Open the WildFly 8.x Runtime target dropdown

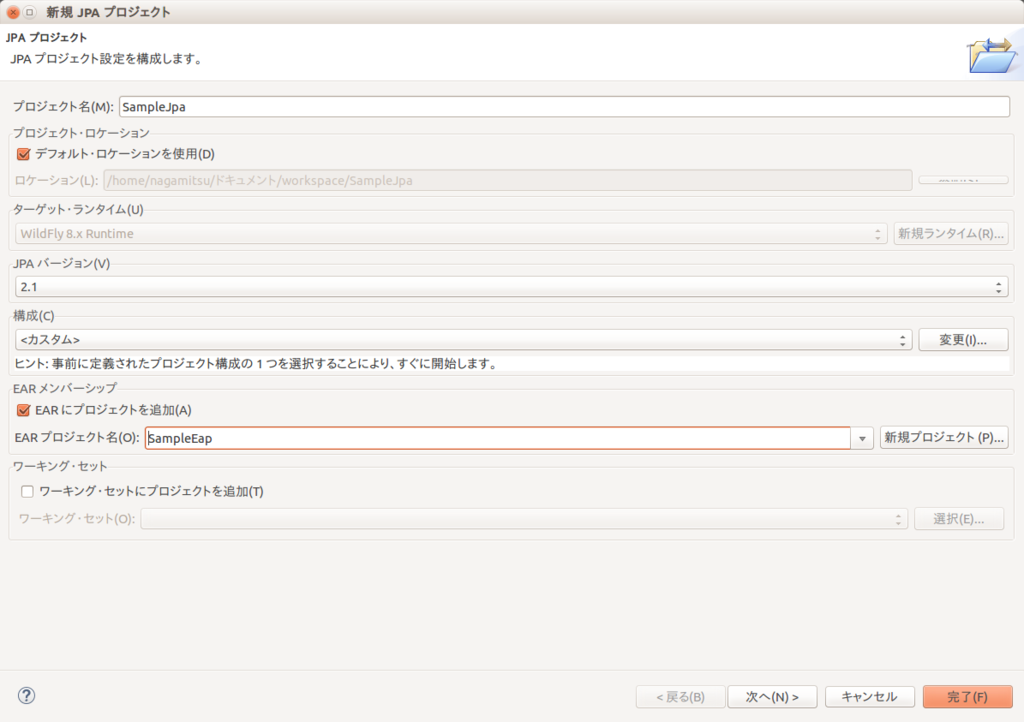pos(451,234)
